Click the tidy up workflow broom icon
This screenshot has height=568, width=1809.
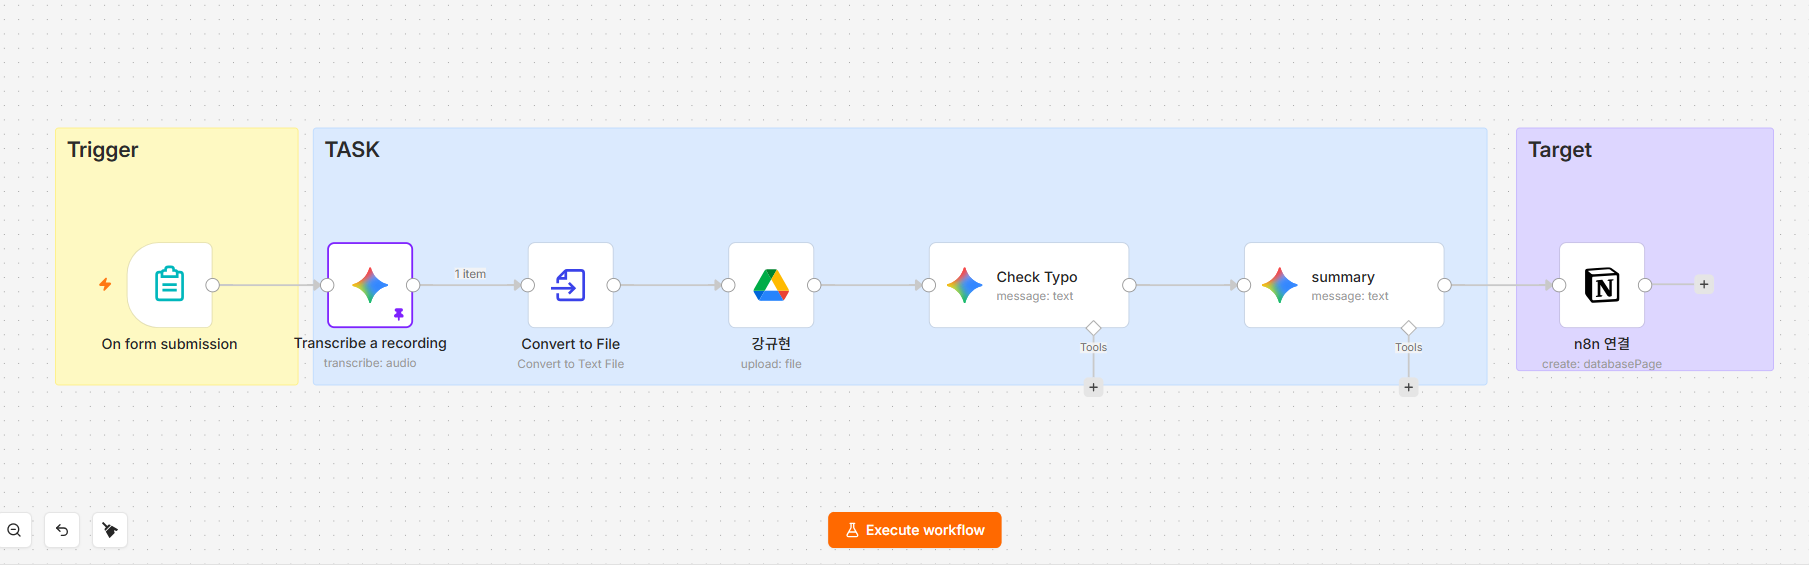click(x=110, y=530)
